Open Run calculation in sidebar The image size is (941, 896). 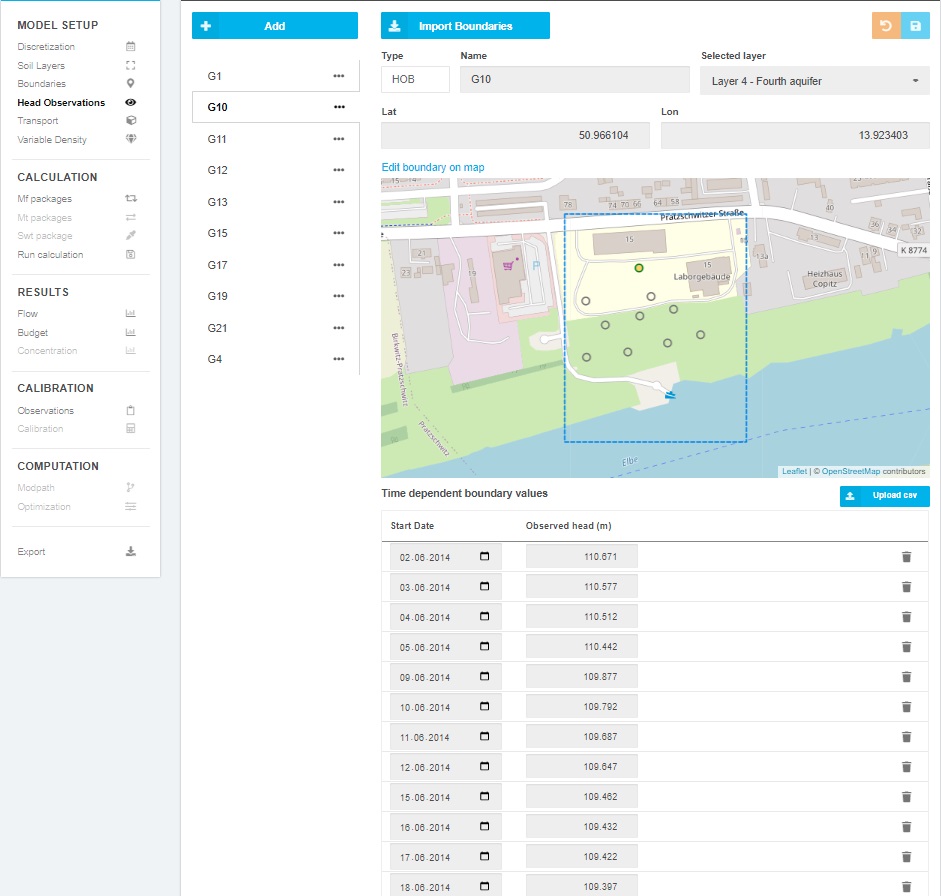point(50,255)
